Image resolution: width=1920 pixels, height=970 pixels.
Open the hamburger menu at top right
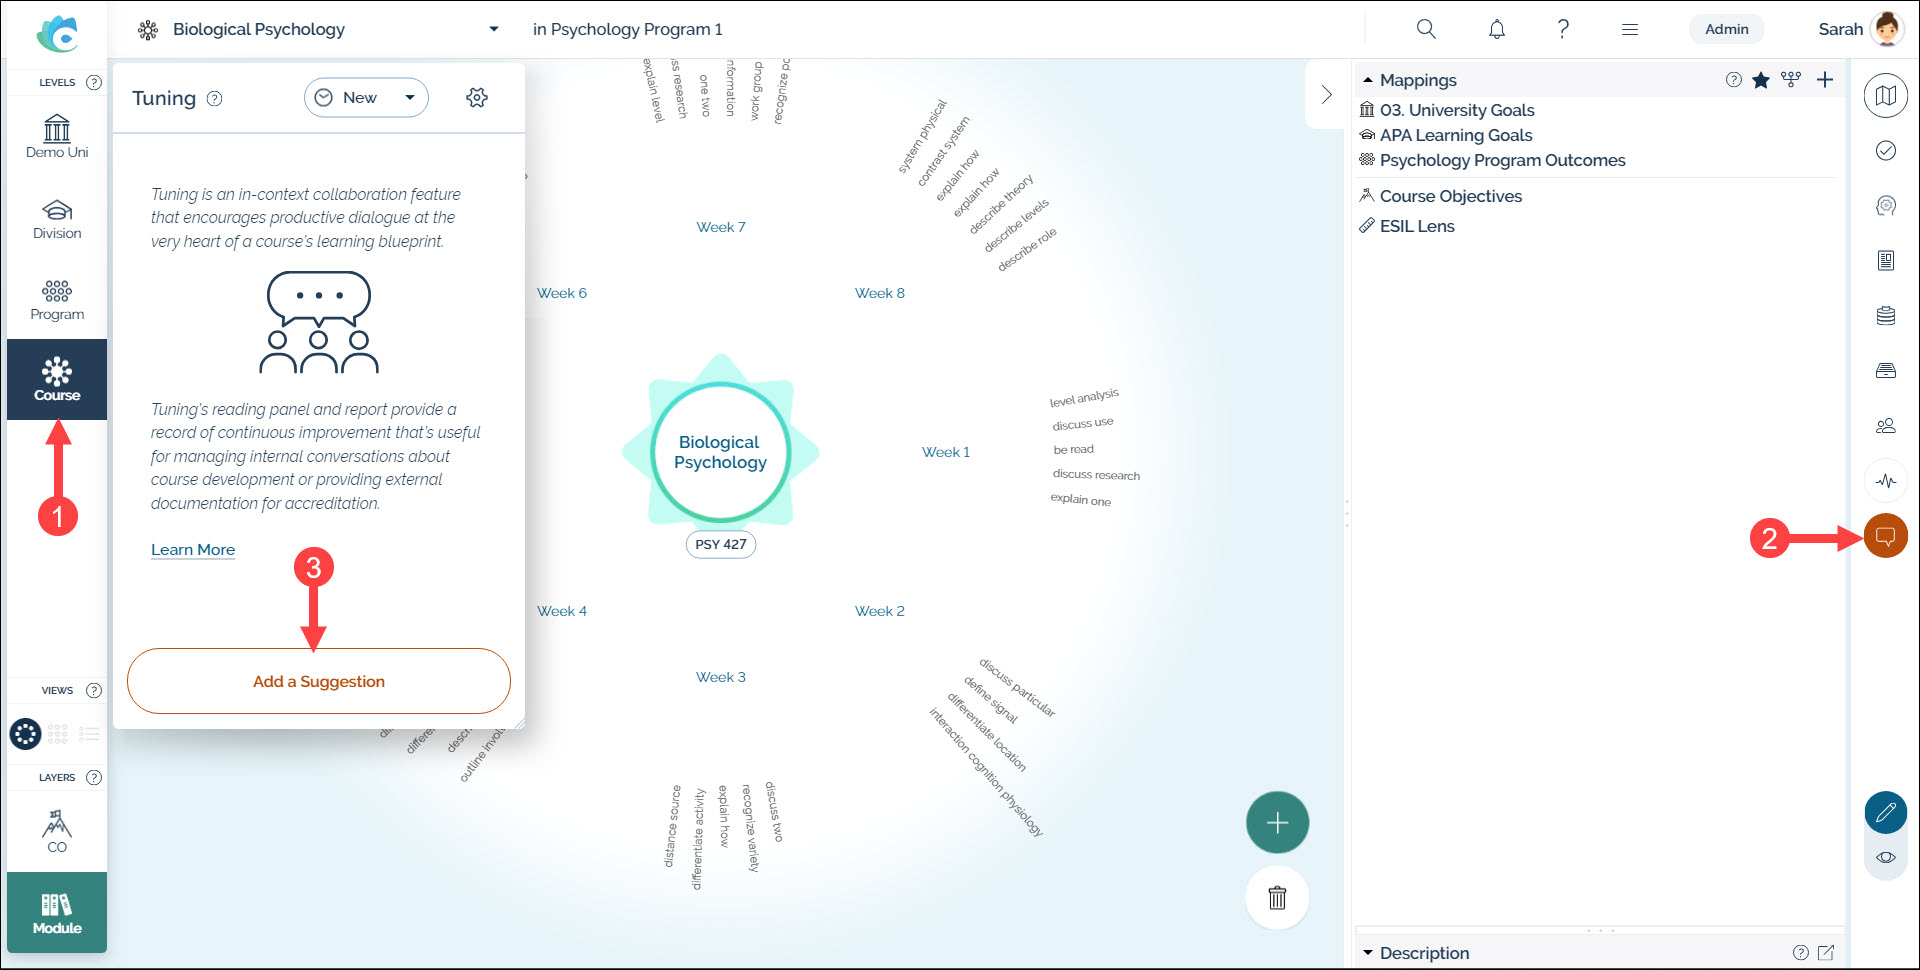click(1630, 29)
